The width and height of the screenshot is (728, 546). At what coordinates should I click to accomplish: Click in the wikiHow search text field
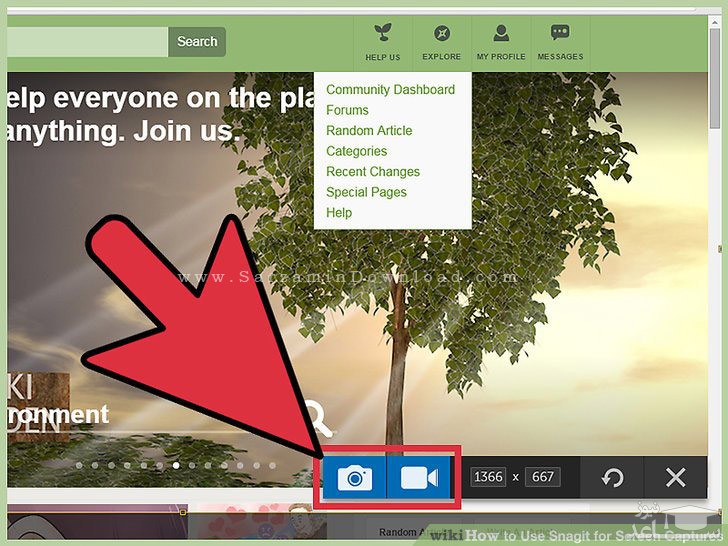tap(85, 41)
